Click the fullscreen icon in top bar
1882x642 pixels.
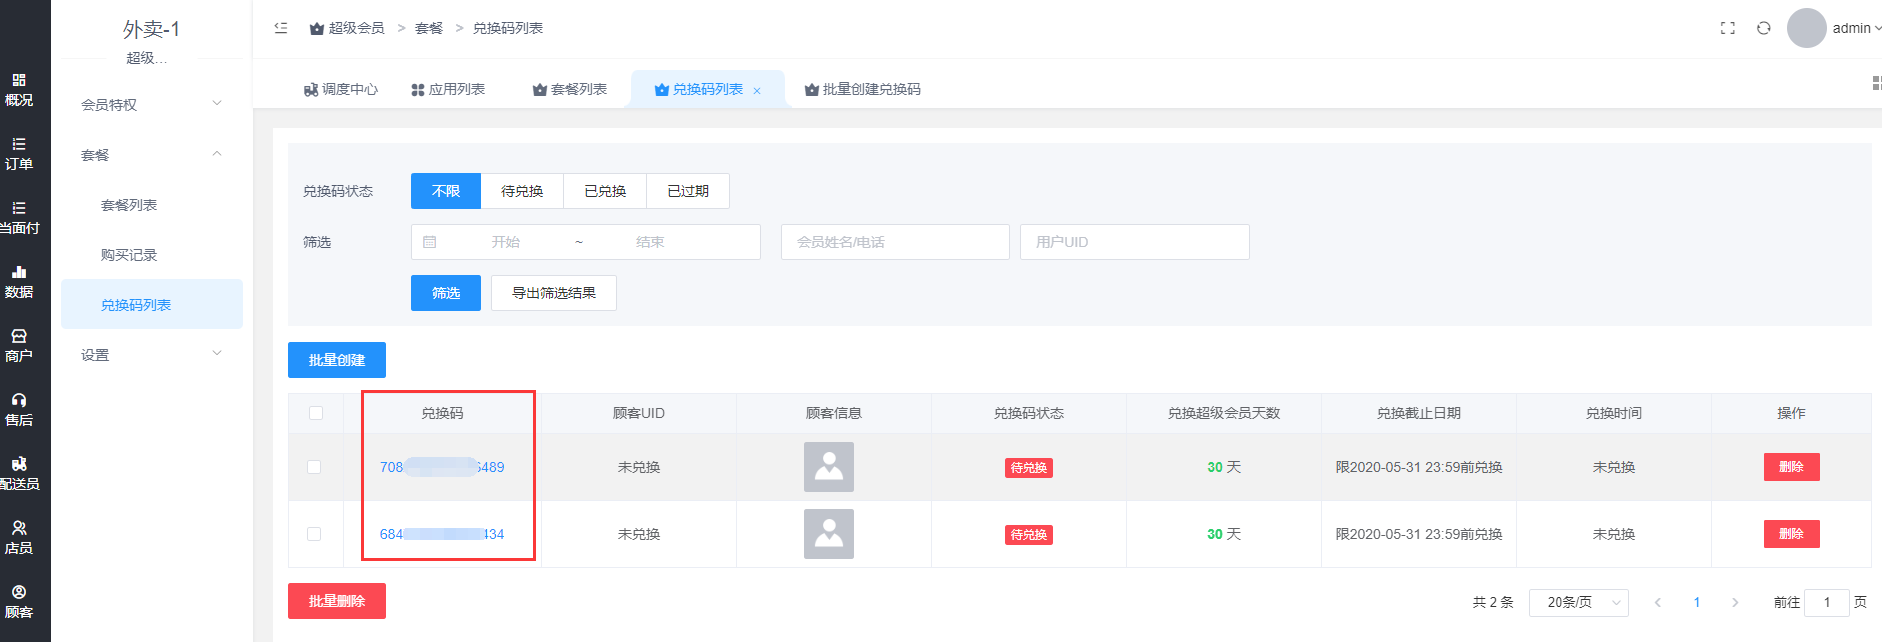[x=1727, y=28]
